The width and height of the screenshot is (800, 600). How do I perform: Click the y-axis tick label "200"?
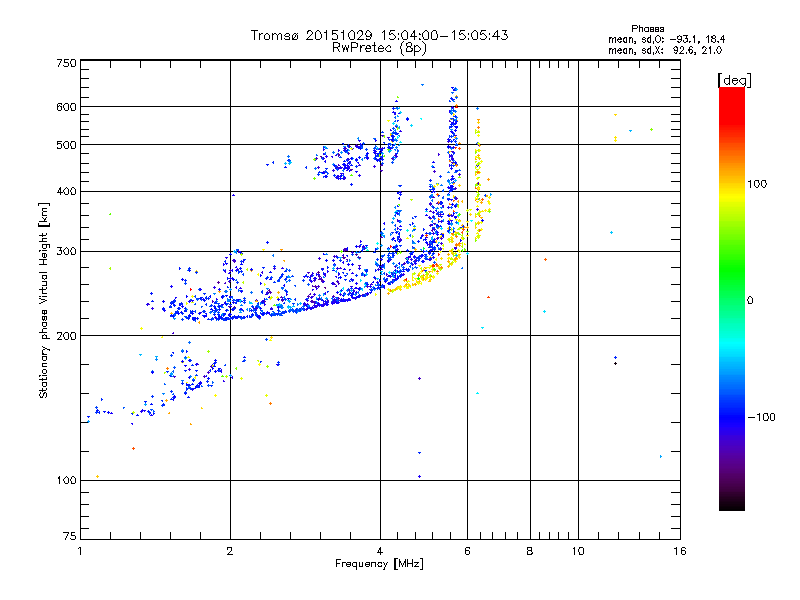coord(66,336)
